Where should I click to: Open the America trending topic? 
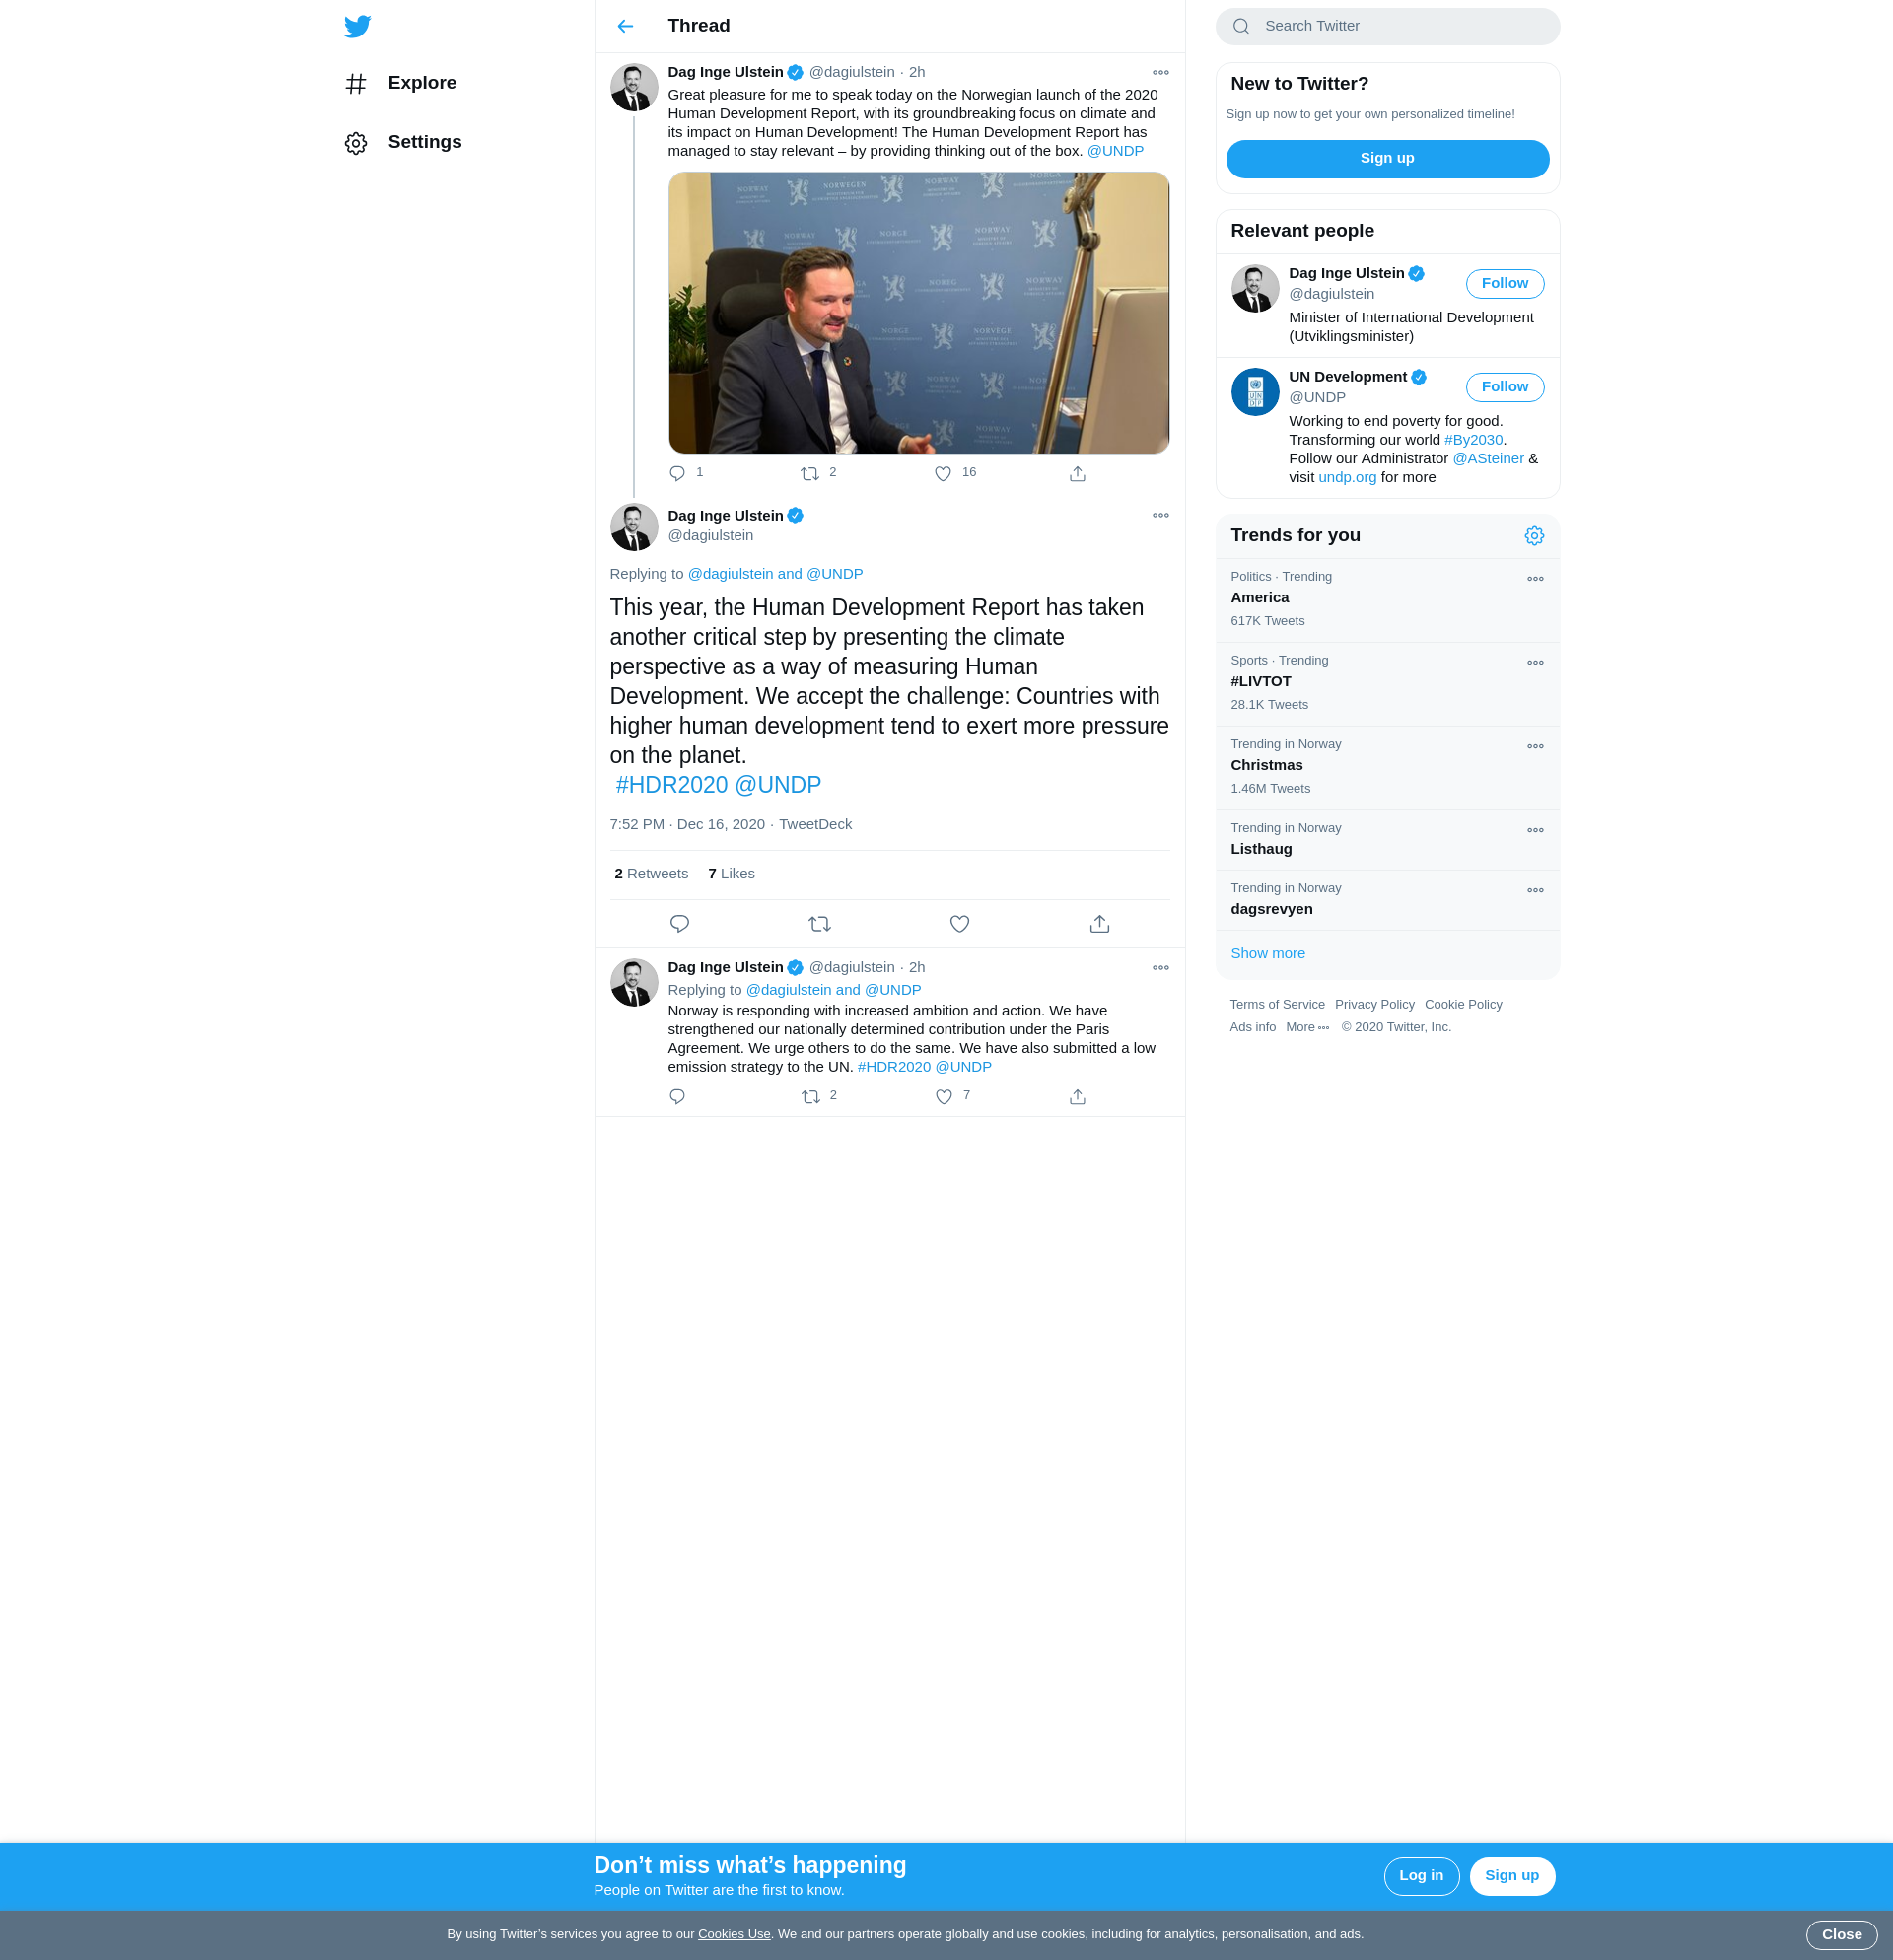click(1387, 600)
